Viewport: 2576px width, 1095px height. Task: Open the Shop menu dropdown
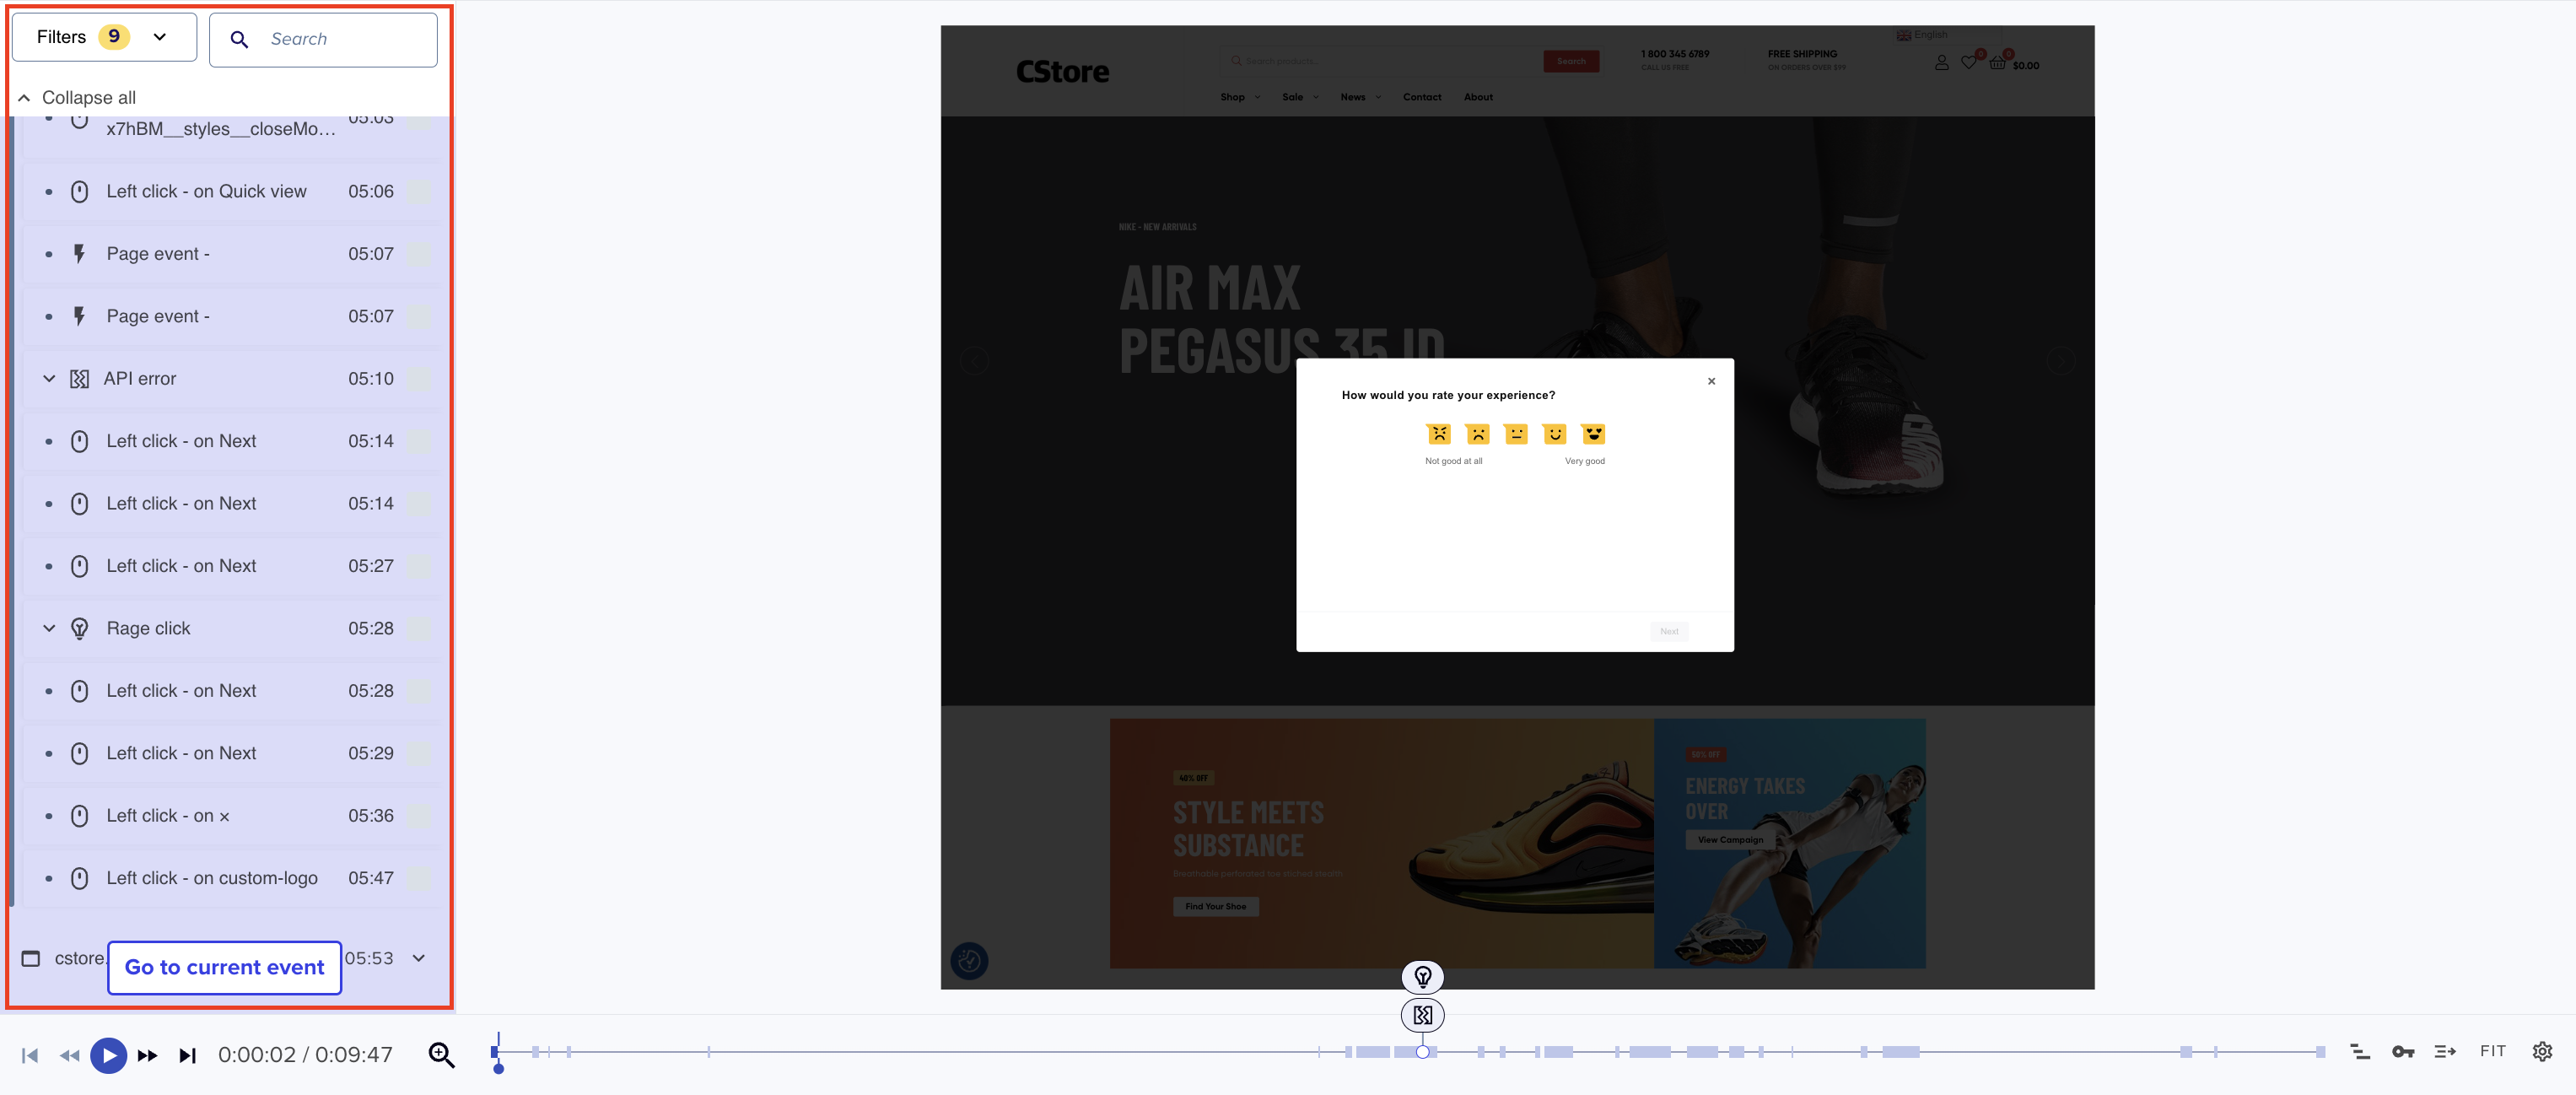pos(1240,97)
